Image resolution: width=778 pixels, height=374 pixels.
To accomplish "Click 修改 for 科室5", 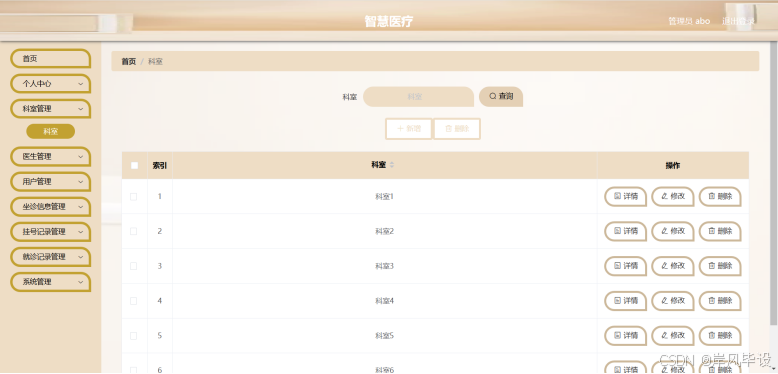I will tap(673, 335).
